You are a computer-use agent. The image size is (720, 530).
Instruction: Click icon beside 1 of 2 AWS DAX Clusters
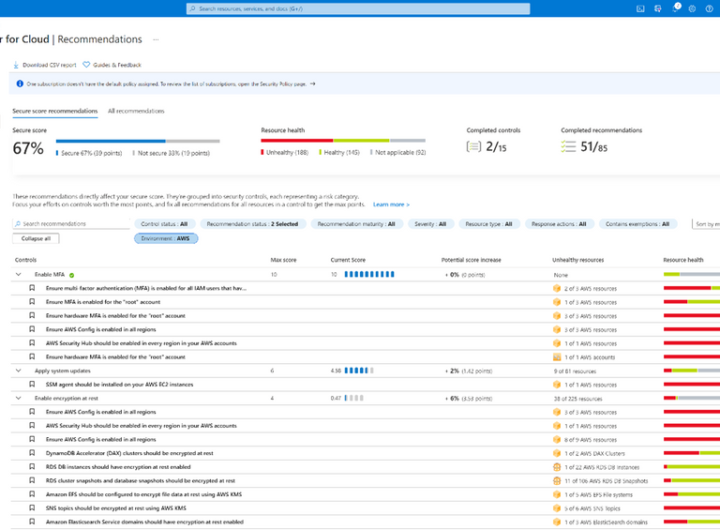pos(557,453)
